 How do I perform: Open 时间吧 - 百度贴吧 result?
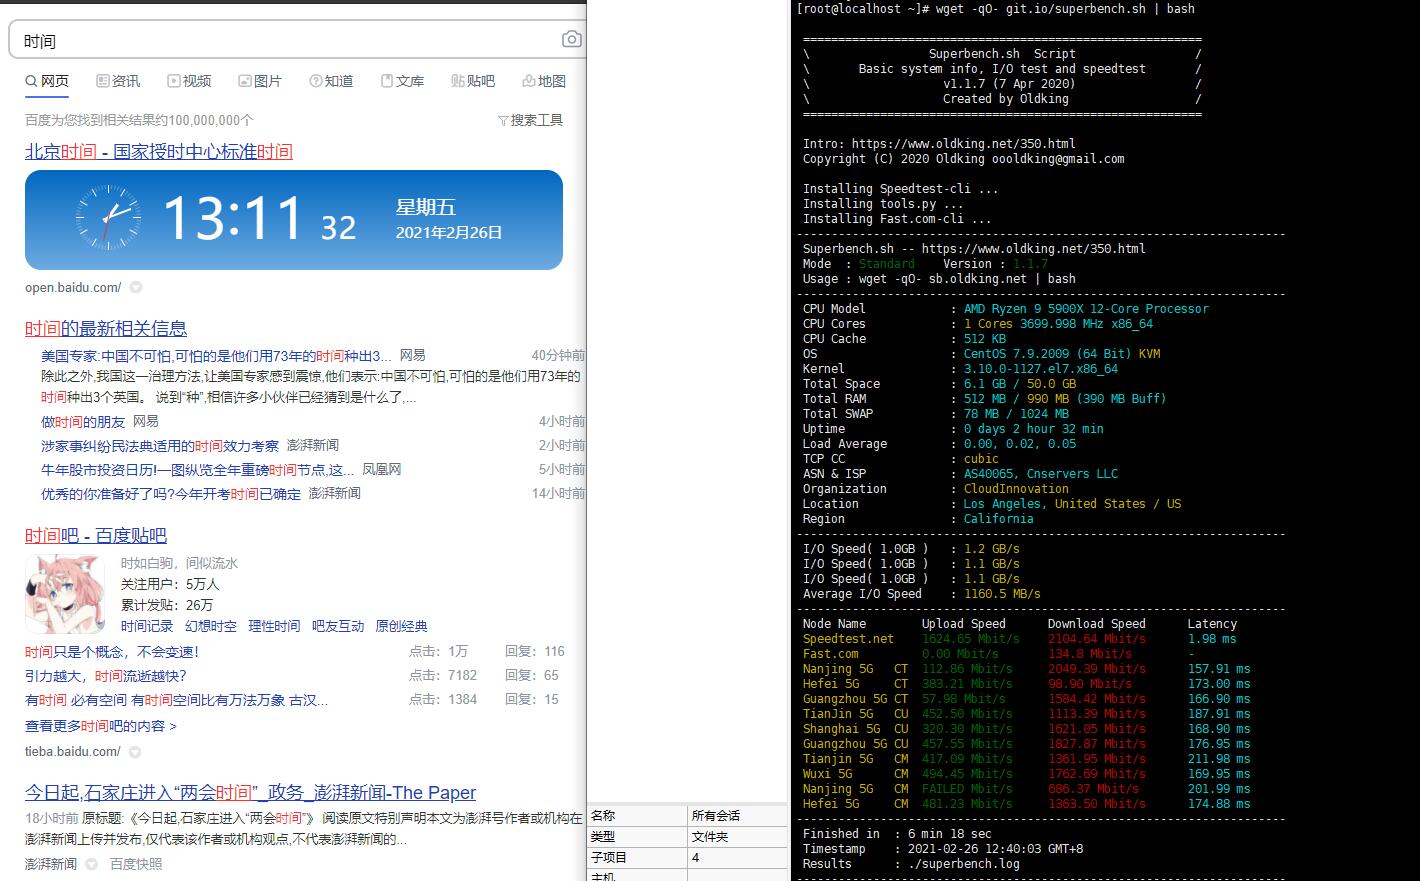click(96, 536)
